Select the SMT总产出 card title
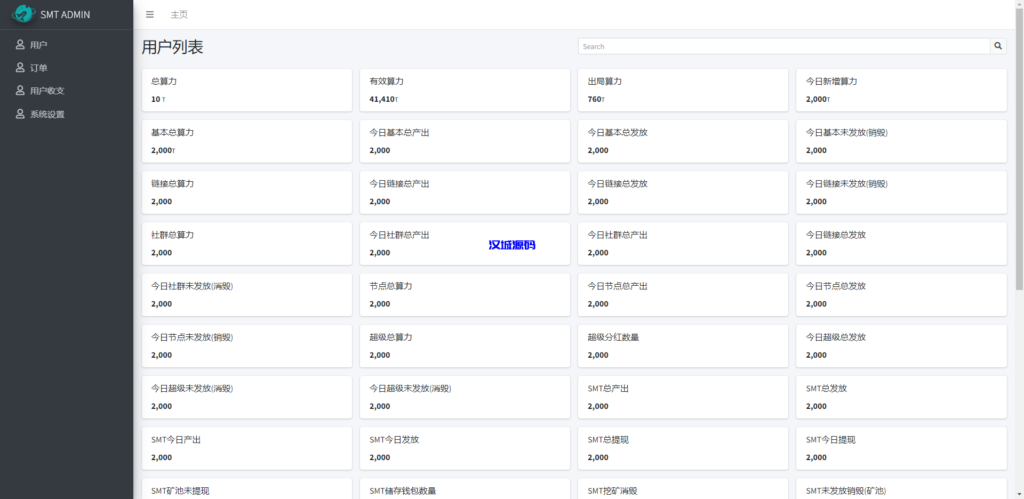Screen dimensions: 1024x499 (x=608, y=389)
